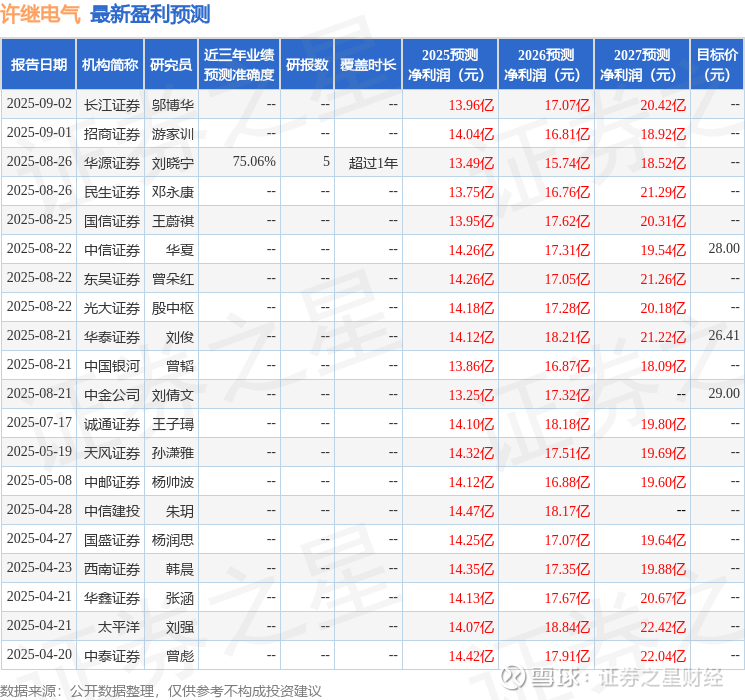The image size is (745, 700).
Task: Select the 研究员 column header
Action: 171,65
